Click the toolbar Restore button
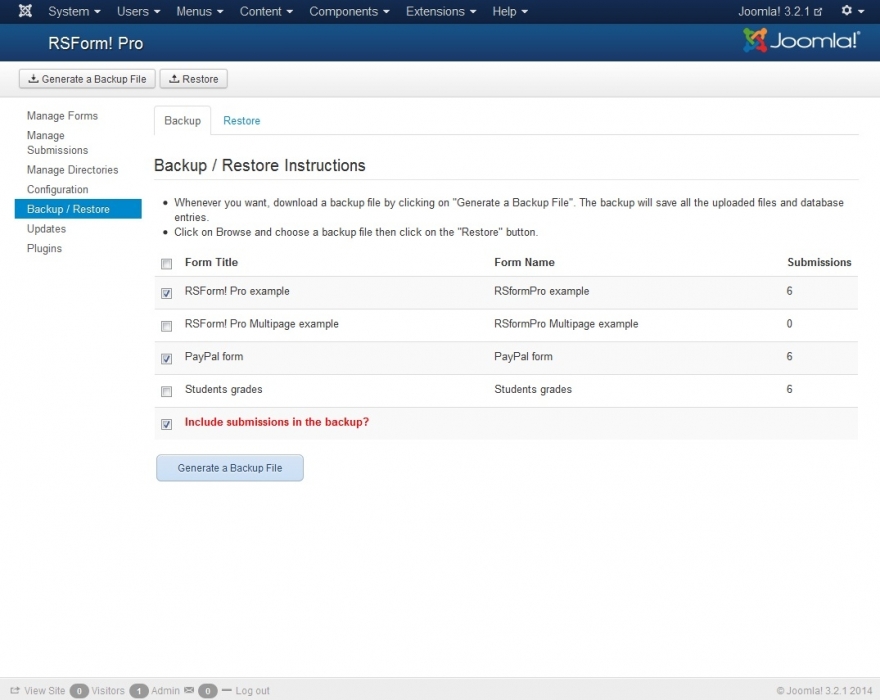Viewport: 880px width, 700px height. point(194,79)
